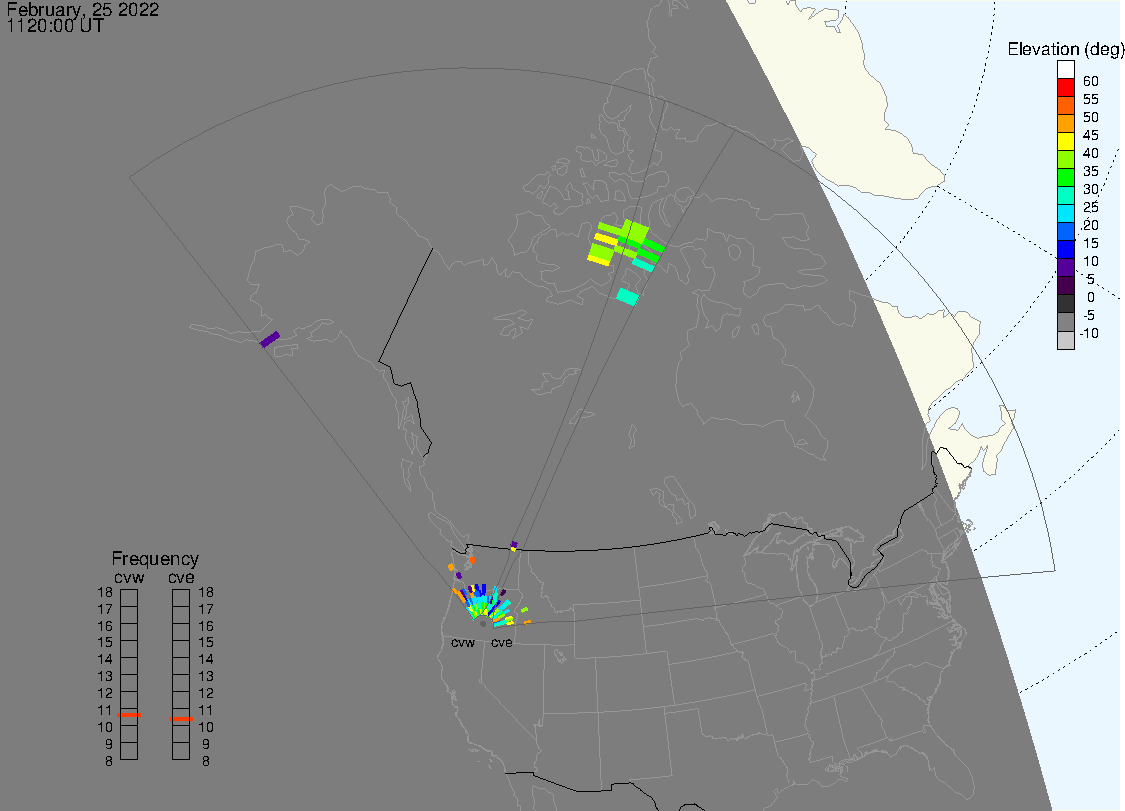Click the purple scatter patch over the Alaska Peninsula

tap(270, 339)
